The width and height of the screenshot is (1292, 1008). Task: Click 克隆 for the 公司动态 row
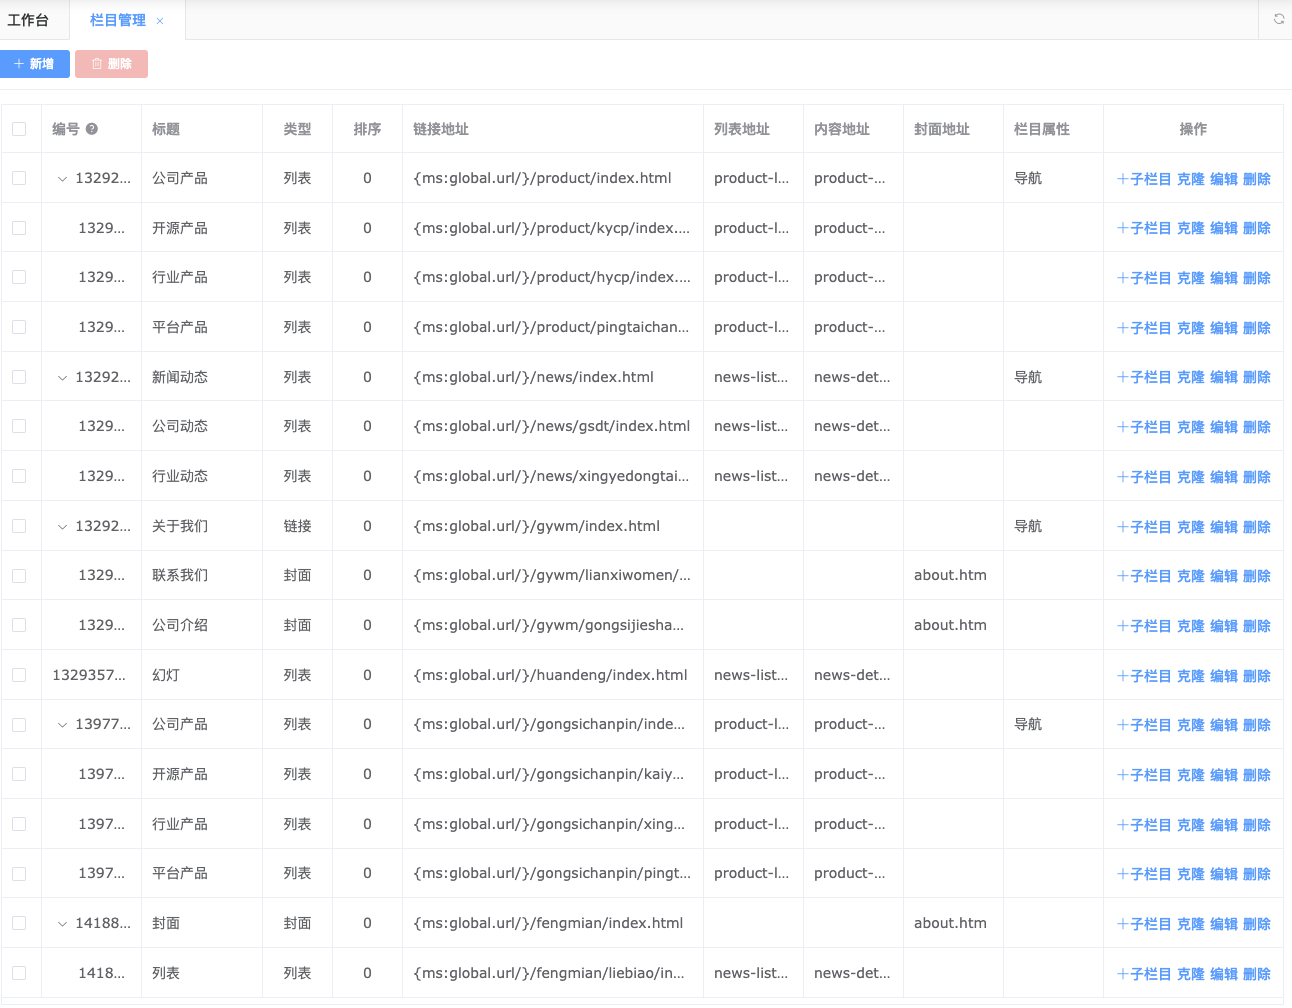tap(1190, 427)
